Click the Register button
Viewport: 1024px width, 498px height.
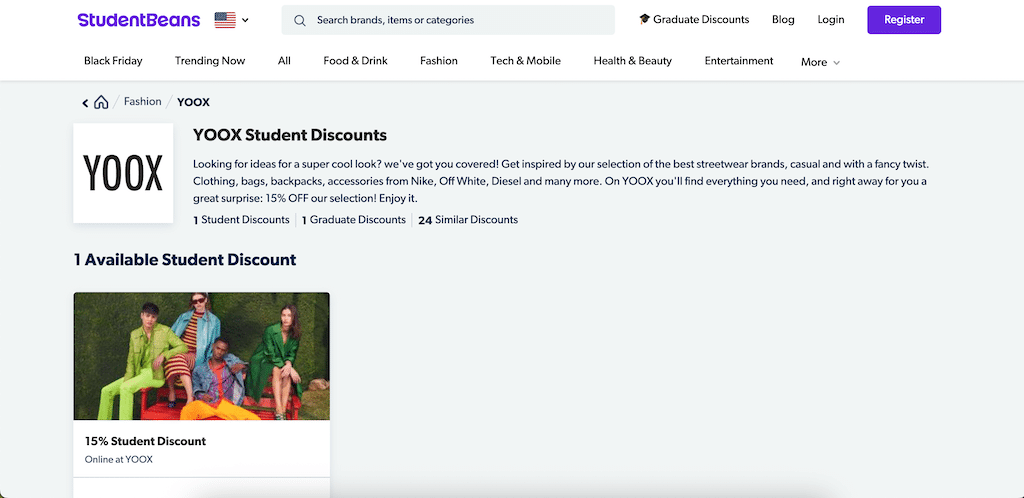[x=904, y=20]
